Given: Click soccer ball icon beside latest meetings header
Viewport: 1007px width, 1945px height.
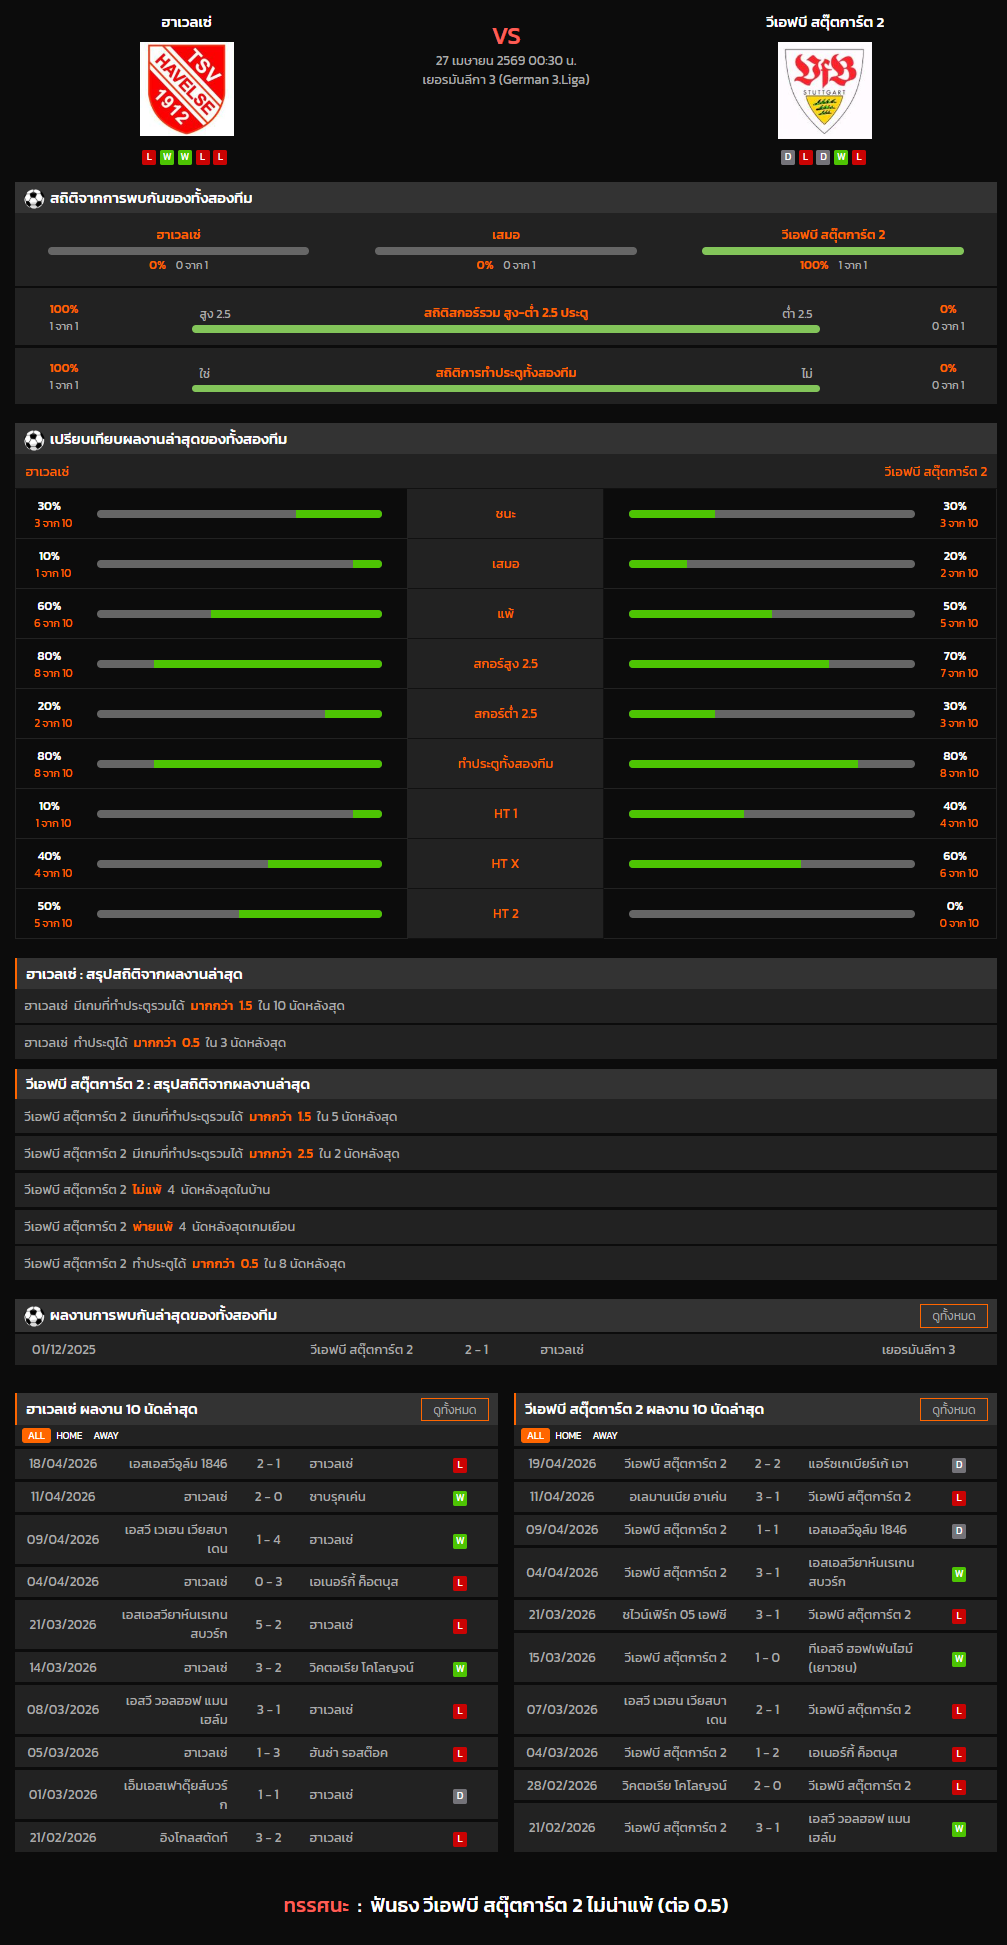Looking at the screenshot, I should (34, 1316).
